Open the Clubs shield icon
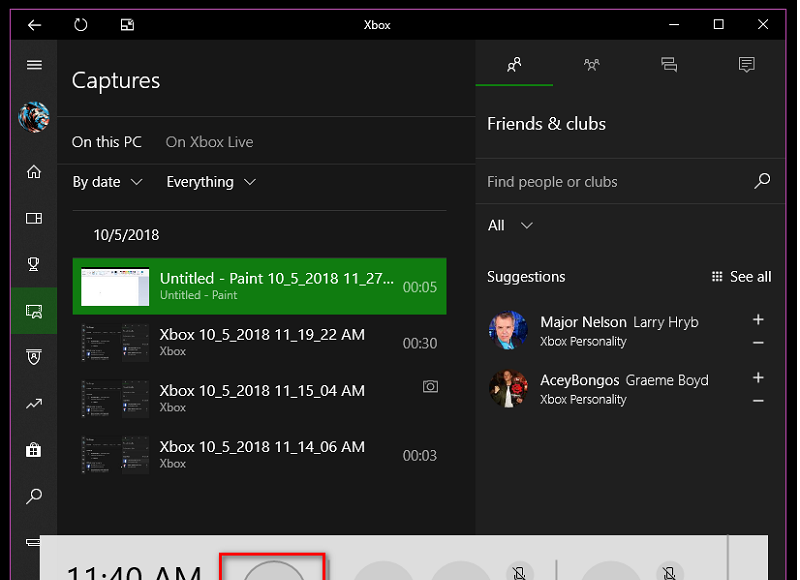 pyautogui.click(x=34, y=357)
